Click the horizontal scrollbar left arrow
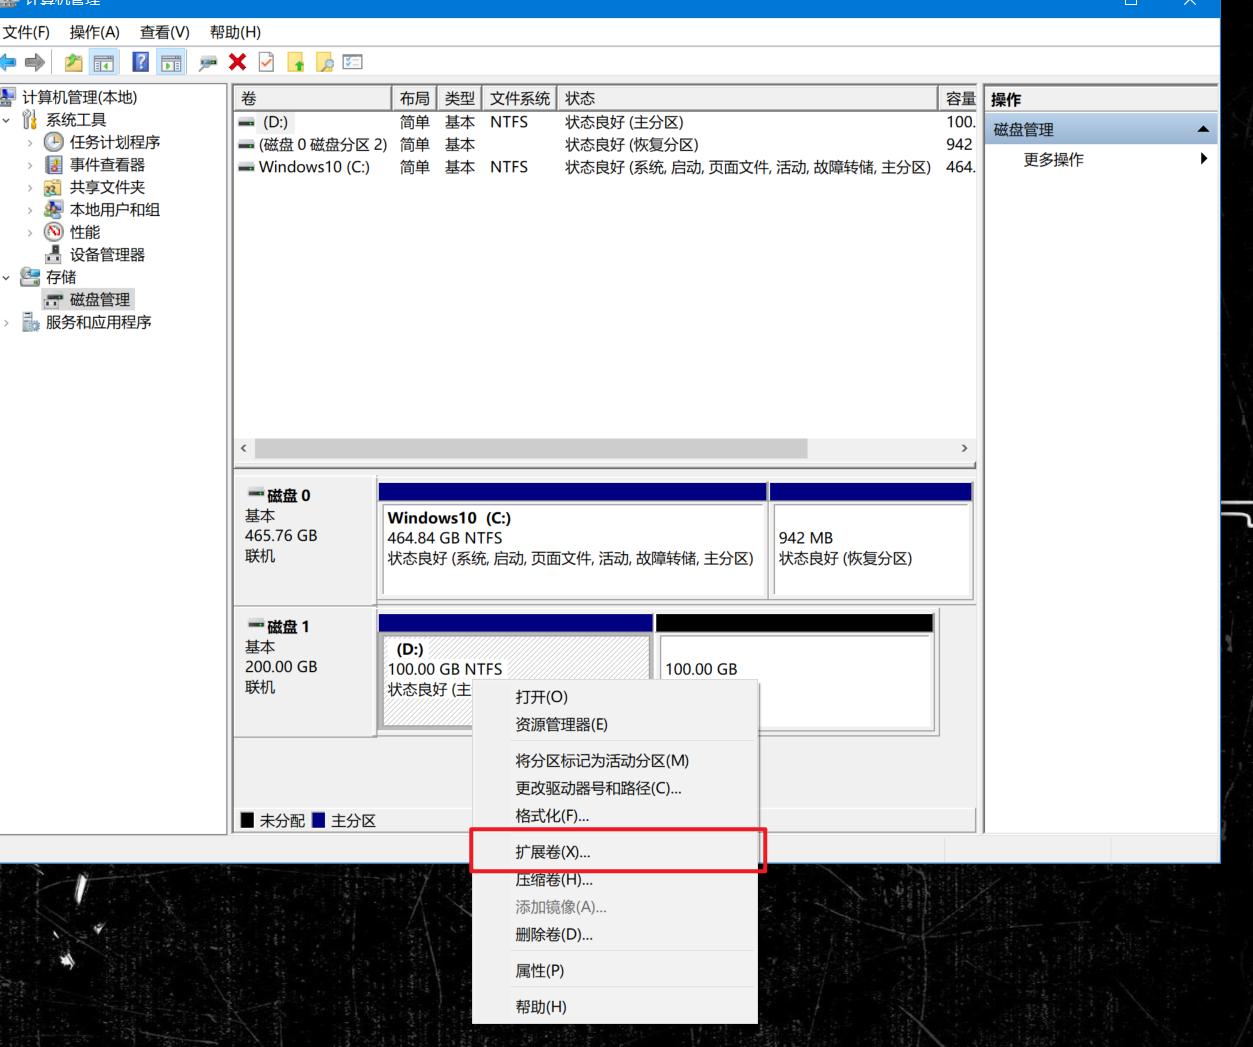1253x1047 pixels. point(244,449)
